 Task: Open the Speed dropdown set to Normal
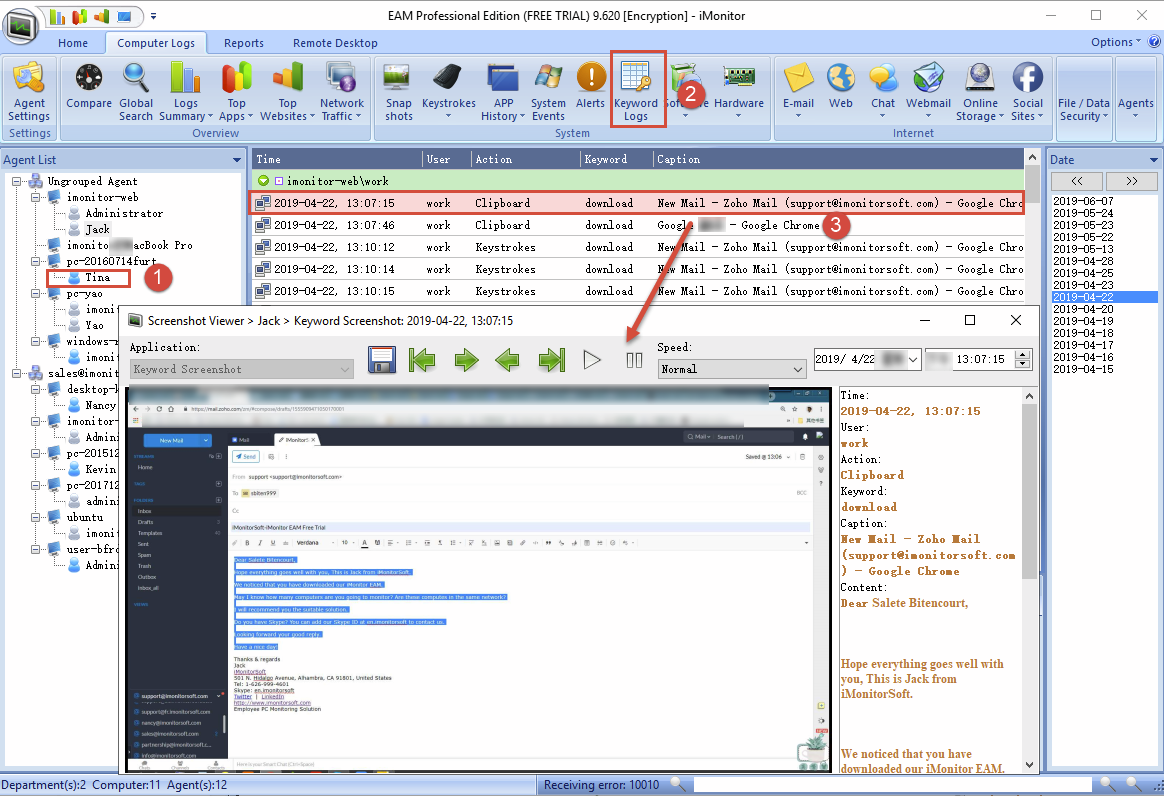[732, 369]
